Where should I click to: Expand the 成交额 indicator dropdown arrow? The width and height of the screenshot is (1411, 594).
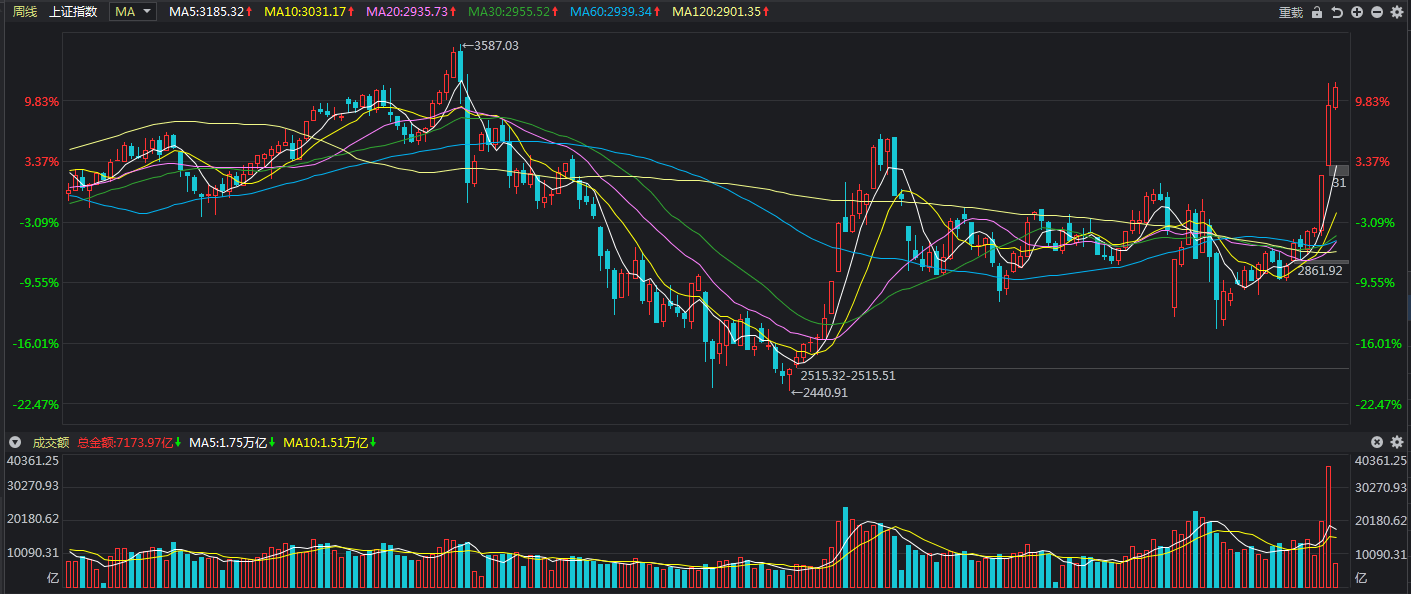coord(15,442)
